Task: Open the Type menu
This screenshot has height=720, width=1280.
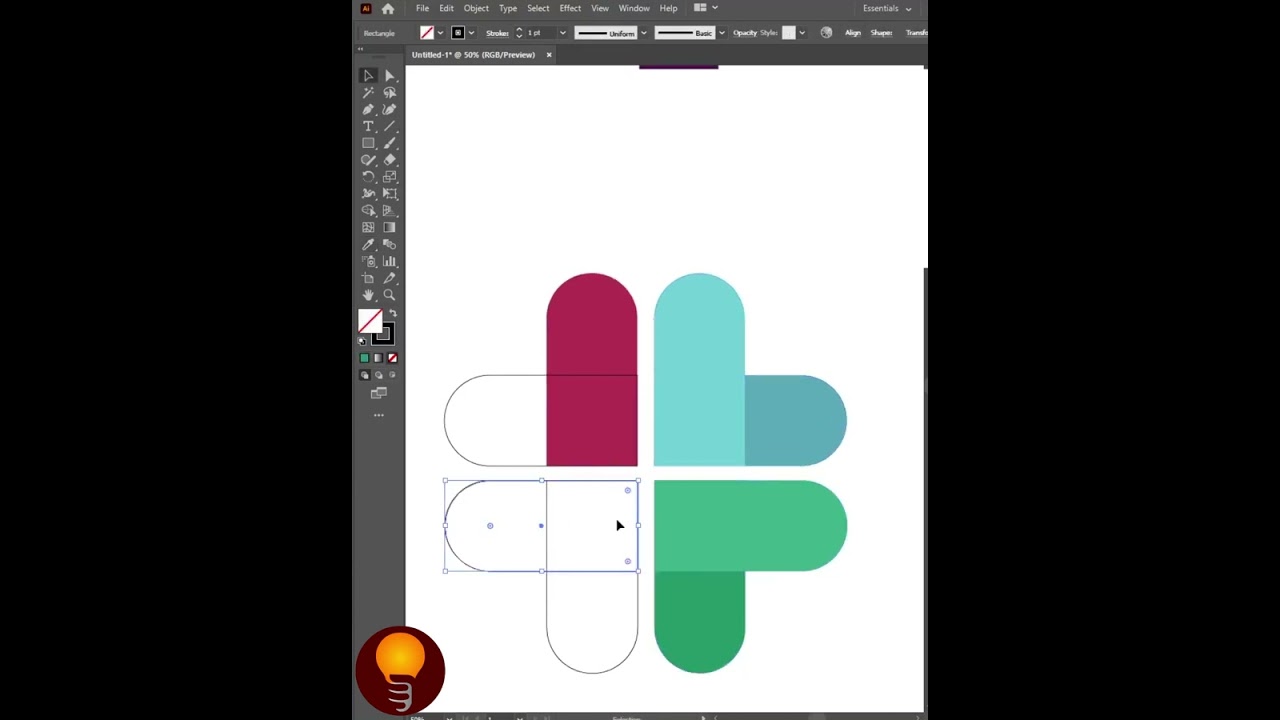Action: tap(508, 8)
